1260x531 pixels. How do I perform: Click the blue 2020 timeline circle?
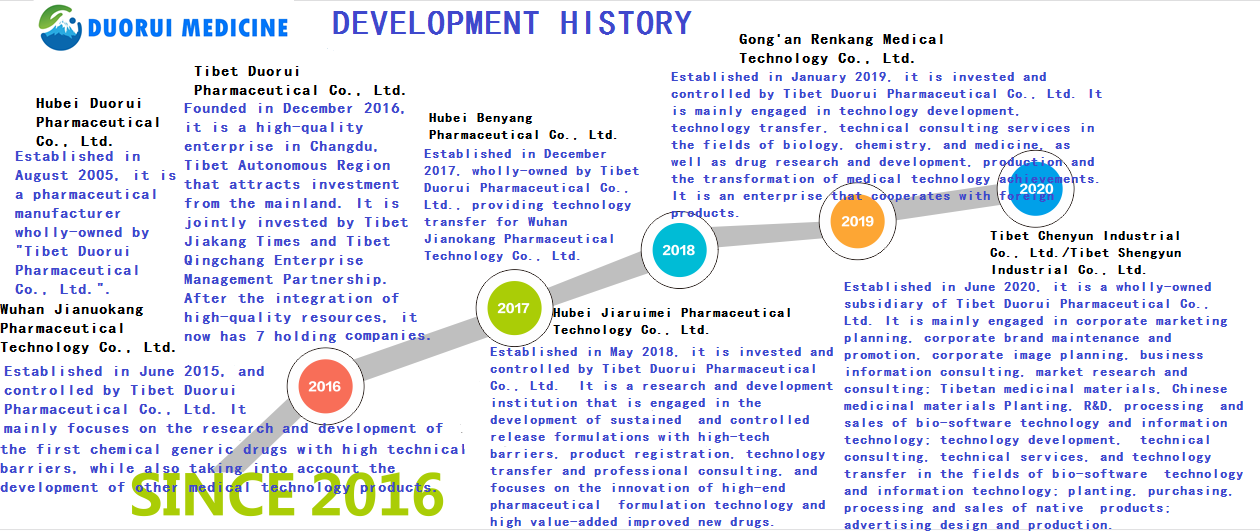click(x=1036, y=189)
